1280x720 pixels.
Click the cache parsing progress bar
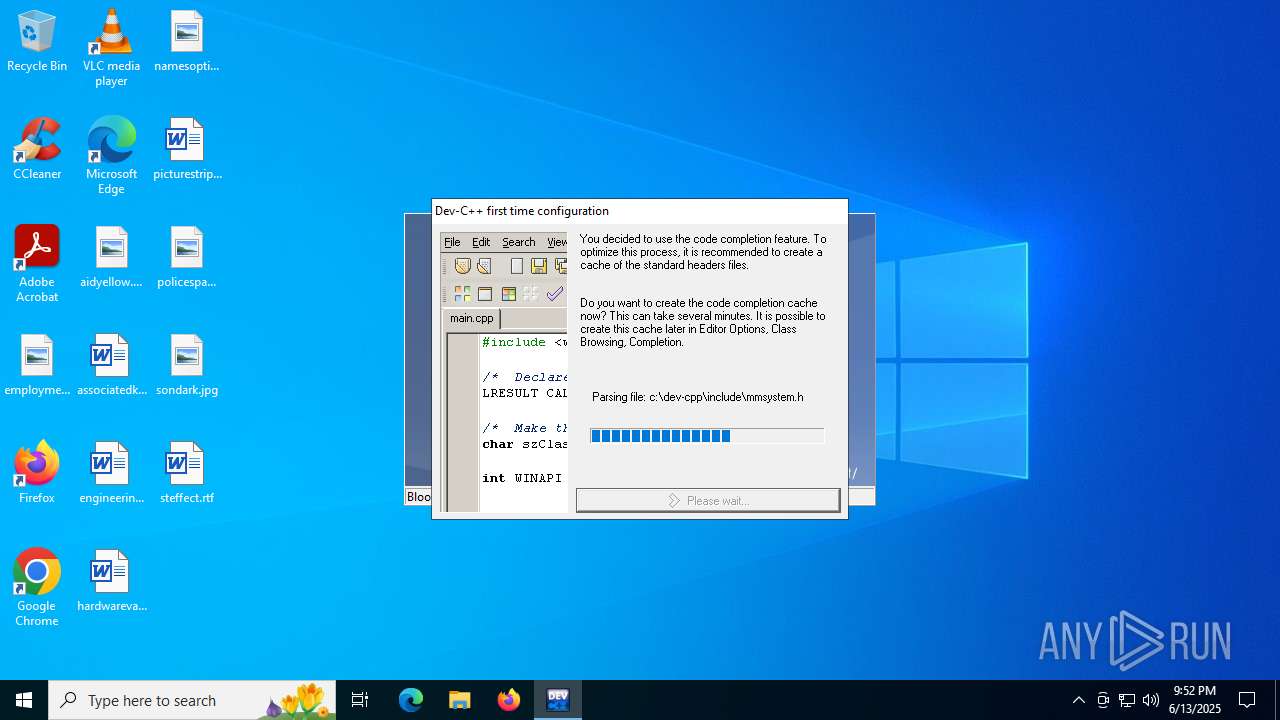pos(707,436)
